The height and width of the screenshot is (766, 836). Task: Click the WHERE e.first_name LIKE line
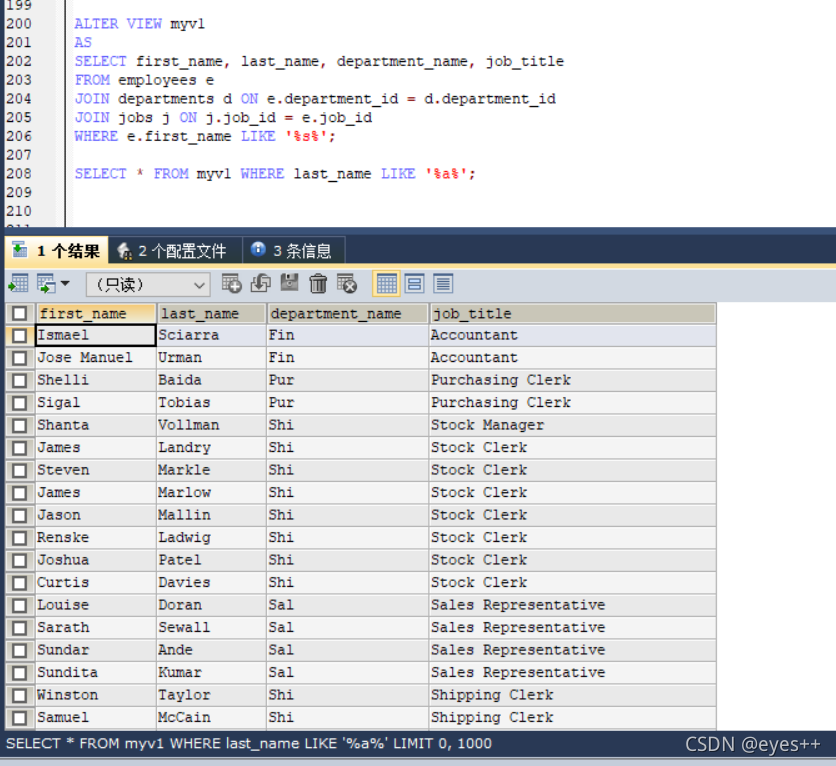205,136
